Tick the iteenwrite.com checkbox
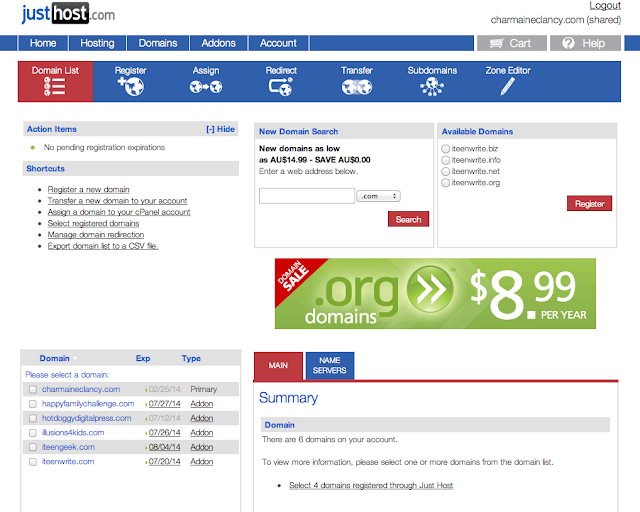 pyautogui.click(x=33, y=462)
